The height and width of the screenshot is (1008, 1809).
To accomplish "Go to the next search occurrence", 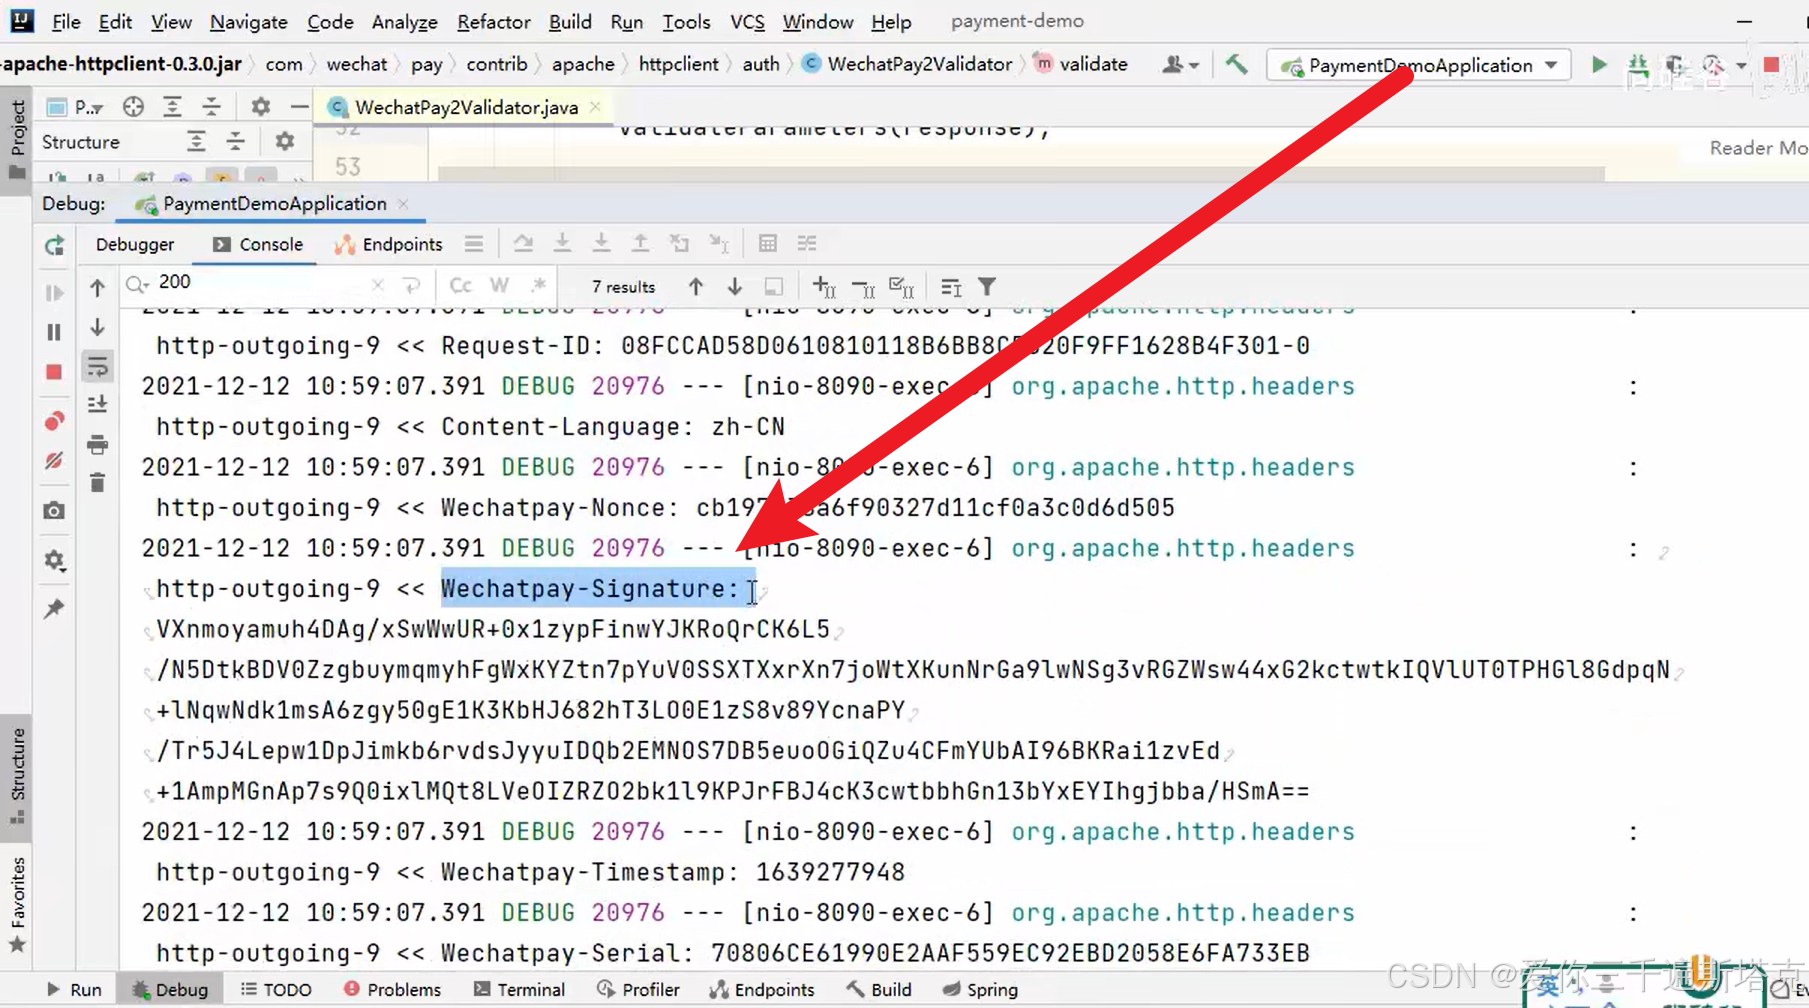I will coord(735,287).
